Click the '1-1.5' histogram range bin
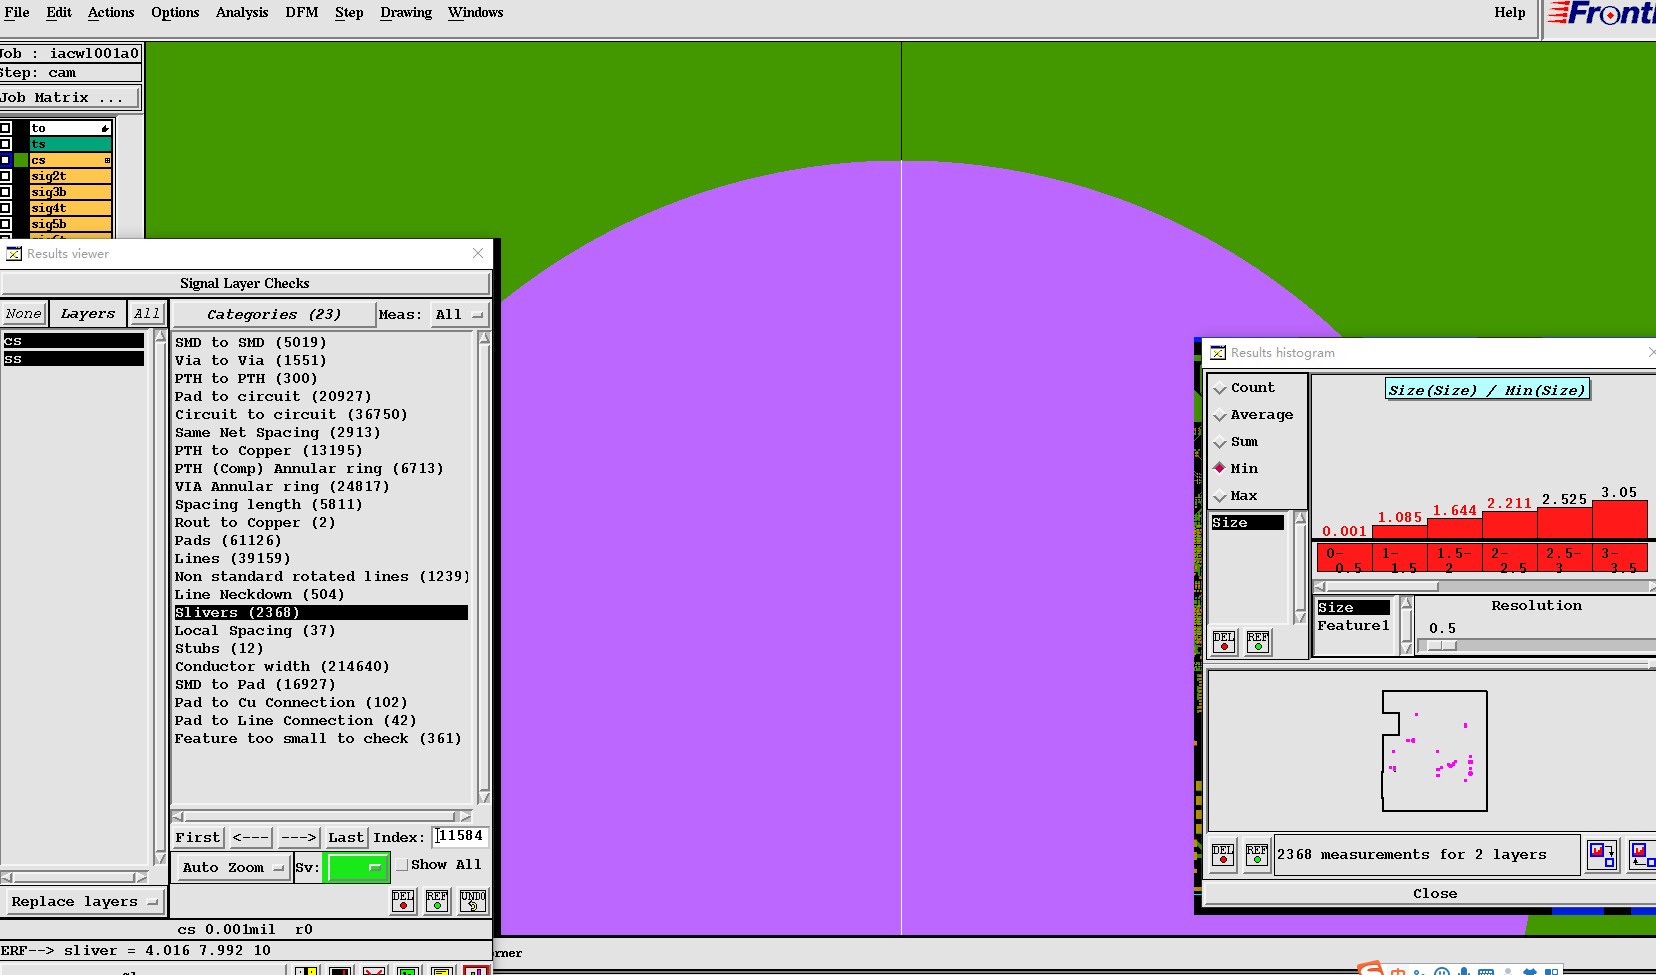The height and width of the screenshot is (975, 1656). tap(1400, 558)
